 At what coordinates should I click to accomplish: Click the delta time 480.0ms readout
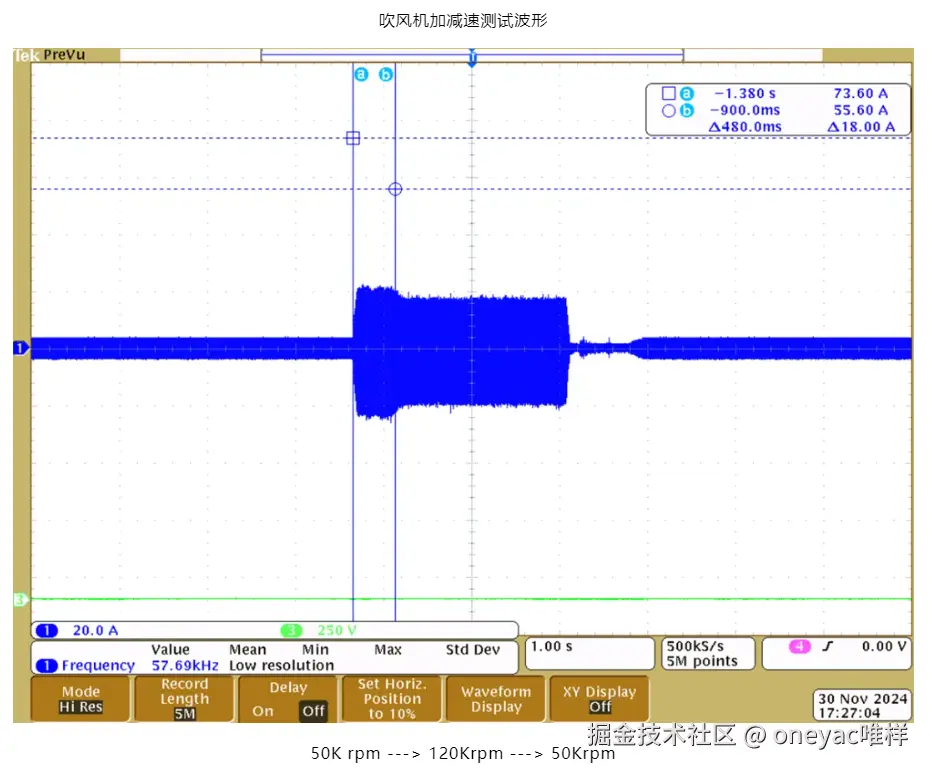coord(745,127)
